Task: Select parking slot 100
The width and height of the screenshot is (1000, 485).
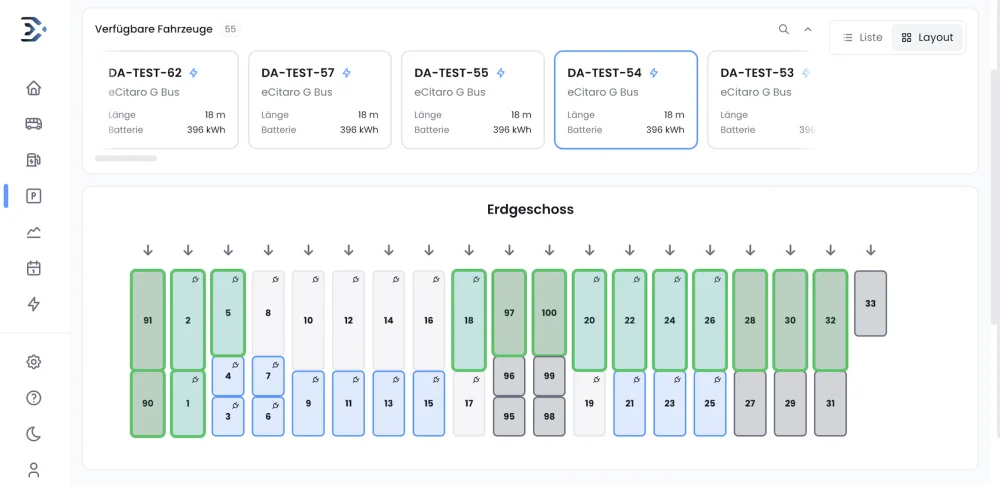Action: 549,313
